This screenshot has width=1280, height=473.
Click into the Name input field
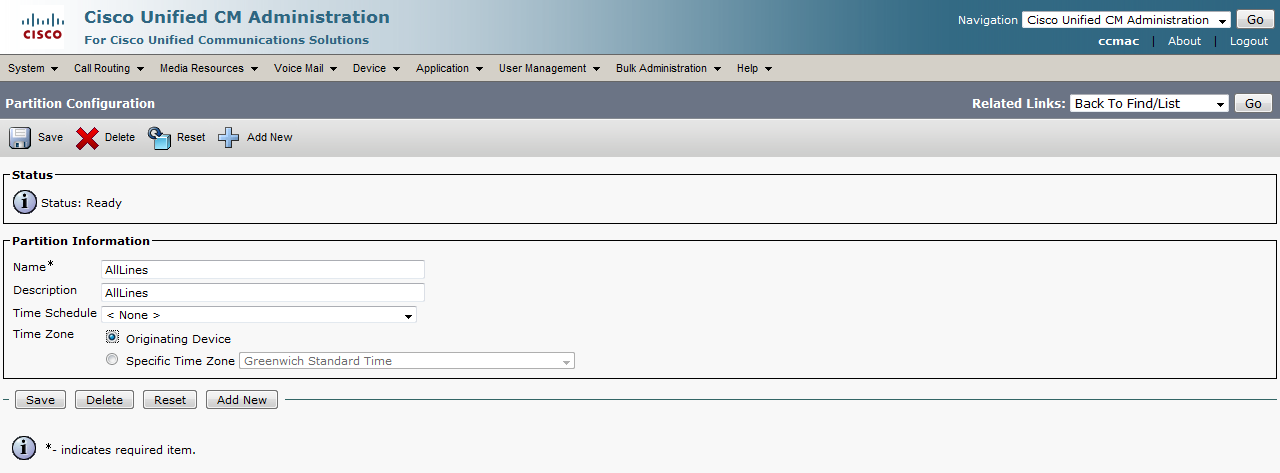pyautogui.click(x=263, y=269)
